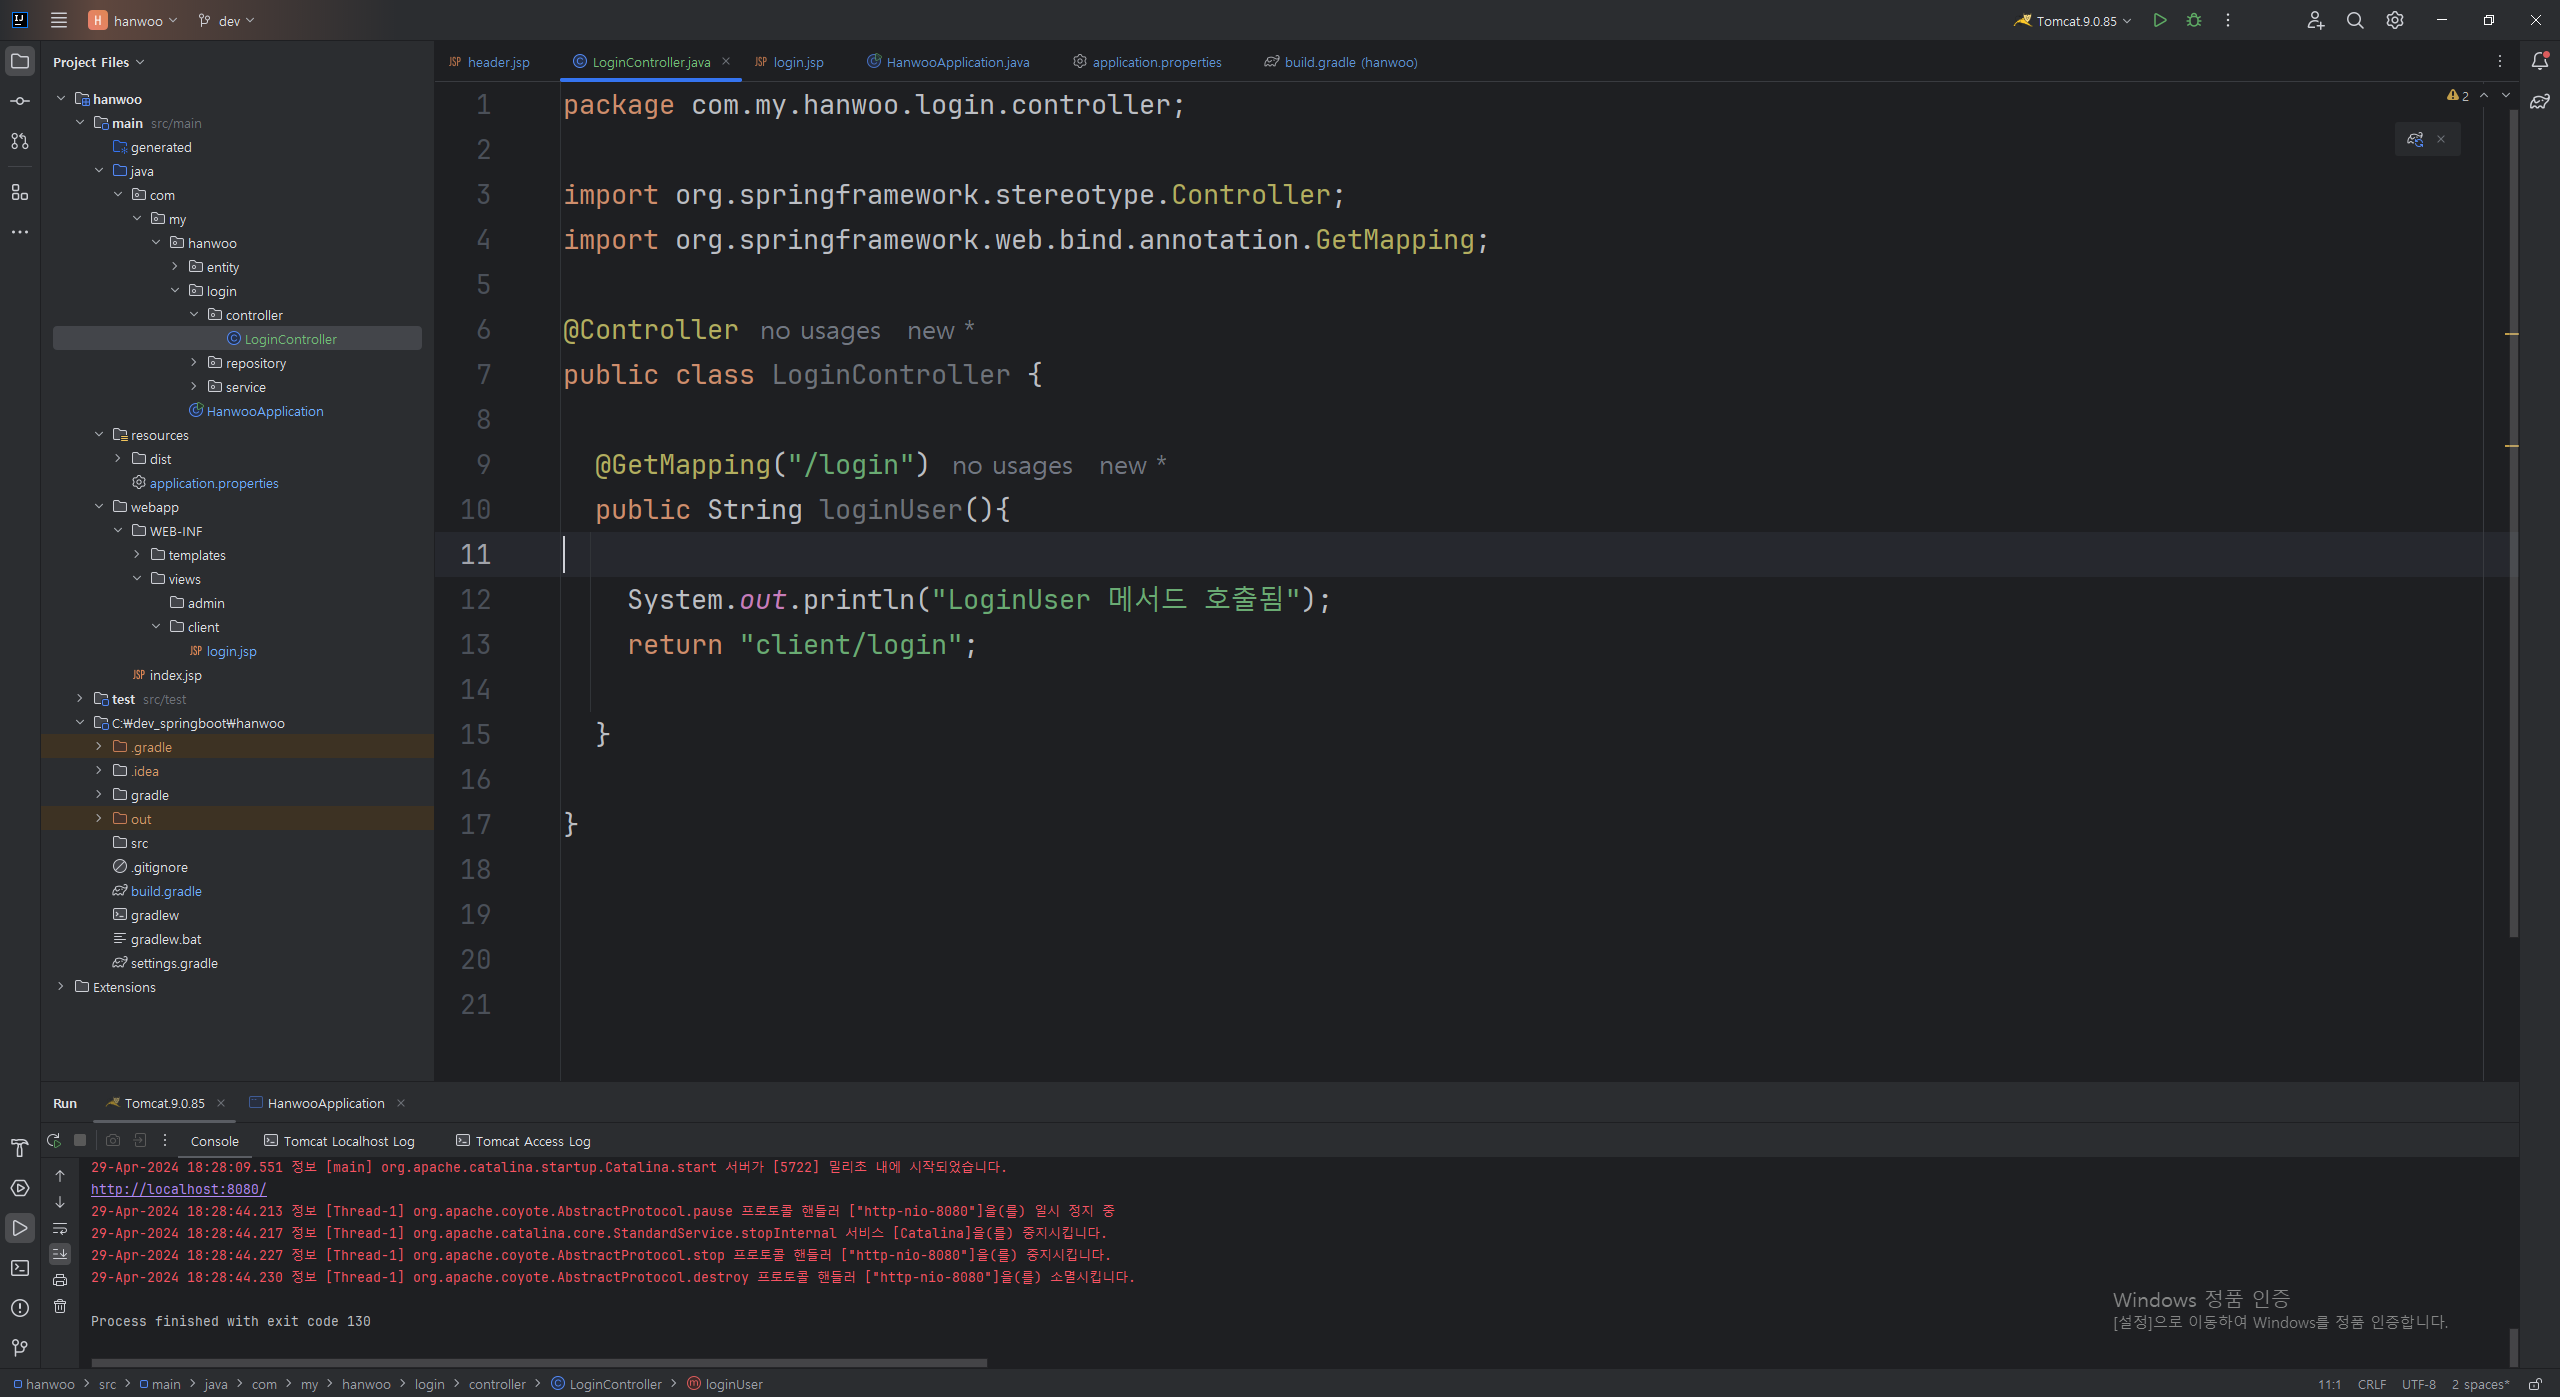Toggle scroll to end in console
Image resolution: width=2560 pixels, height=1397 pixels.
[60, 1254]
